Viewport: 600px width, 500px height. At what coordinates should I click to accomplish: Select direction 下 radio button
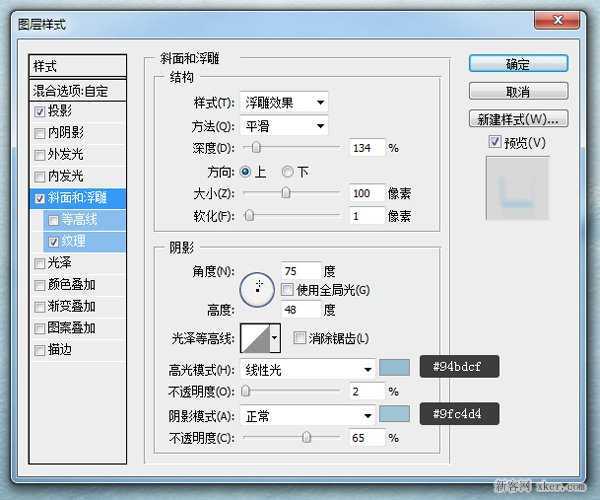287,172
